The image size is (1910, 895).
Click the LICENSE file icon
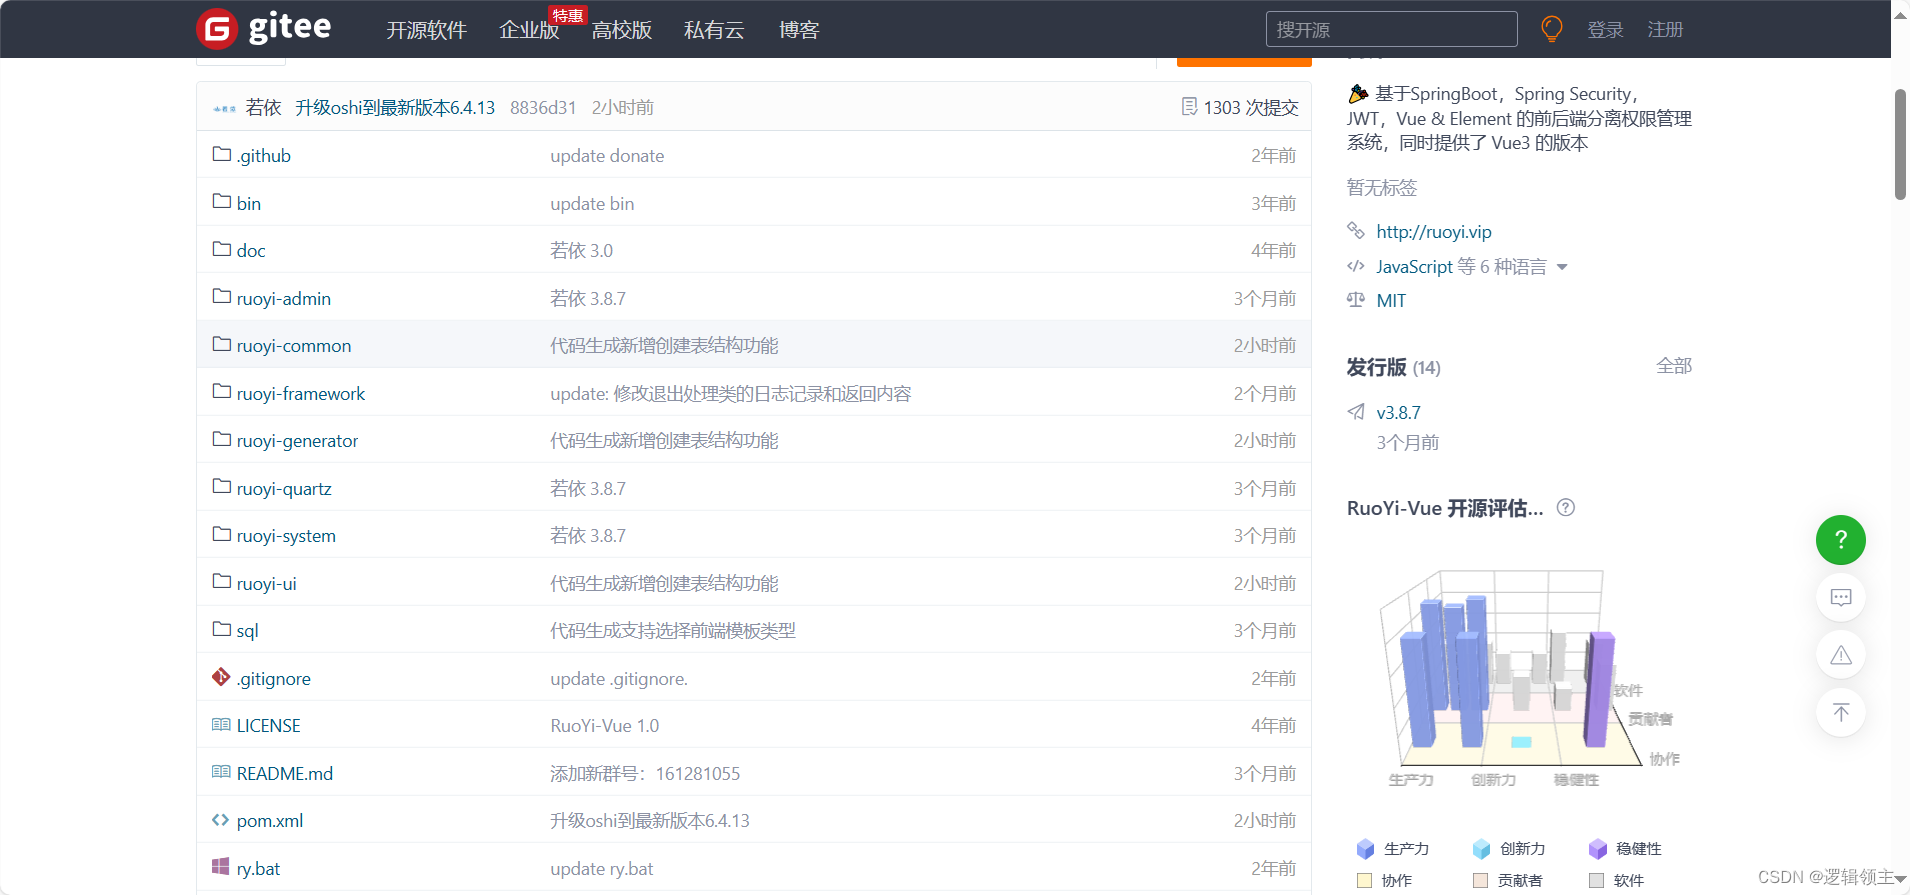coord(221,724)
